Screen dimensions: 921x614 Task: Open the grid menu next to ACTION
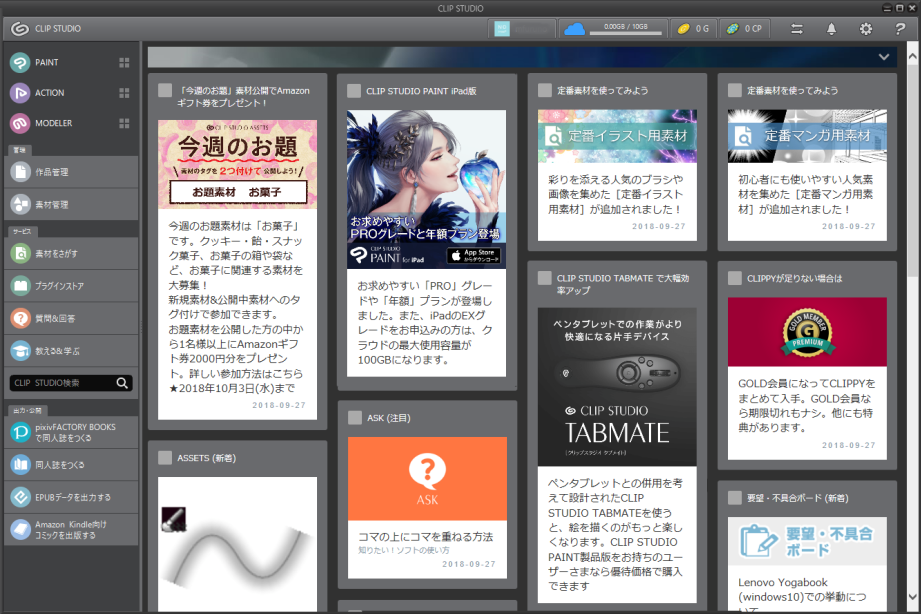click(124, 93)
